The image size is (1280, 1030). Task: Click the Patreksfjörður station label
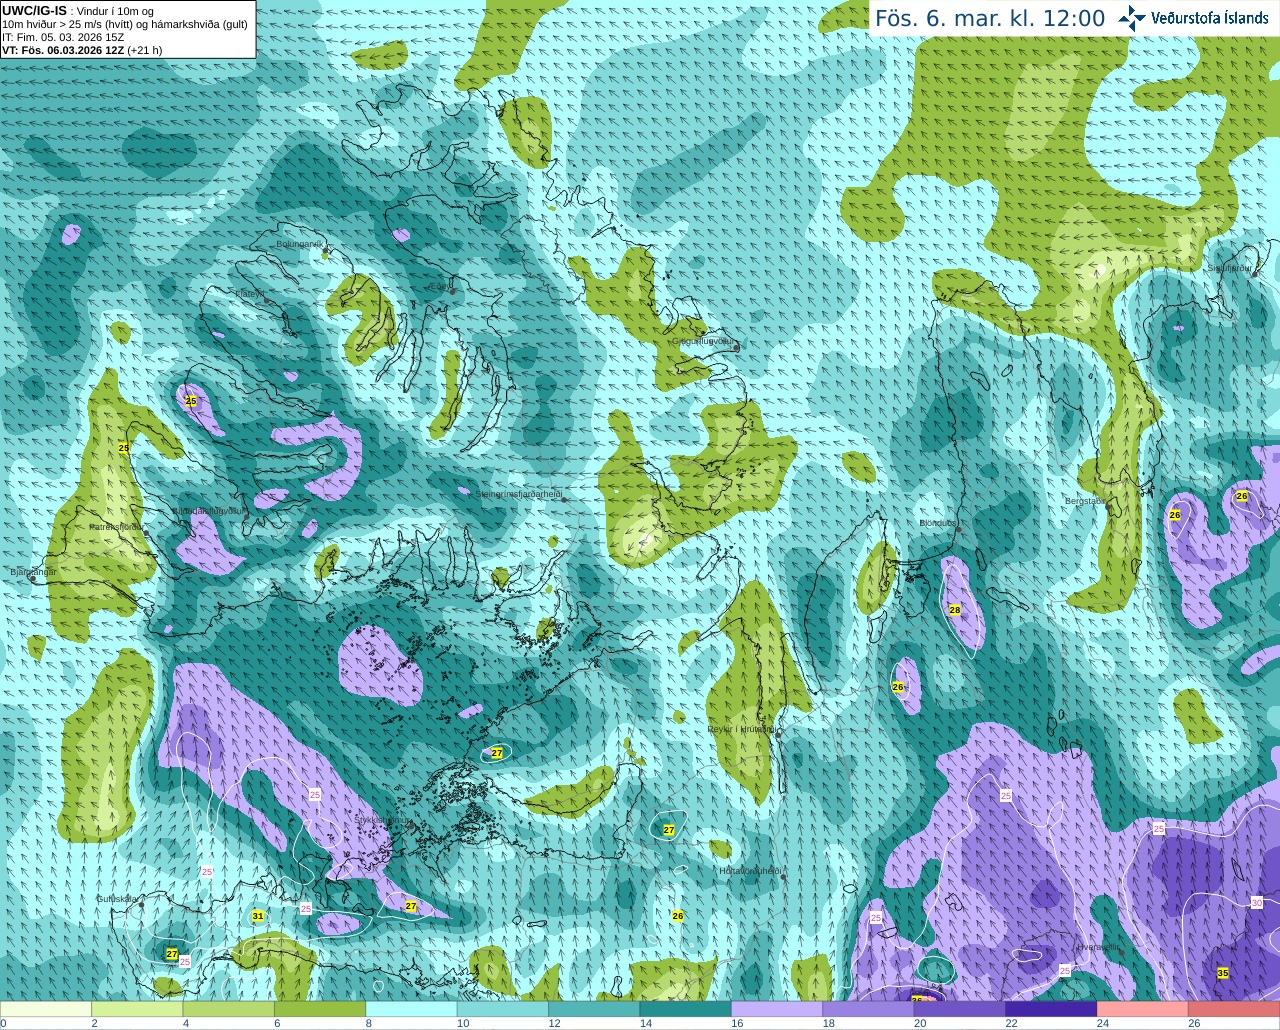click(x=116, y=526)
